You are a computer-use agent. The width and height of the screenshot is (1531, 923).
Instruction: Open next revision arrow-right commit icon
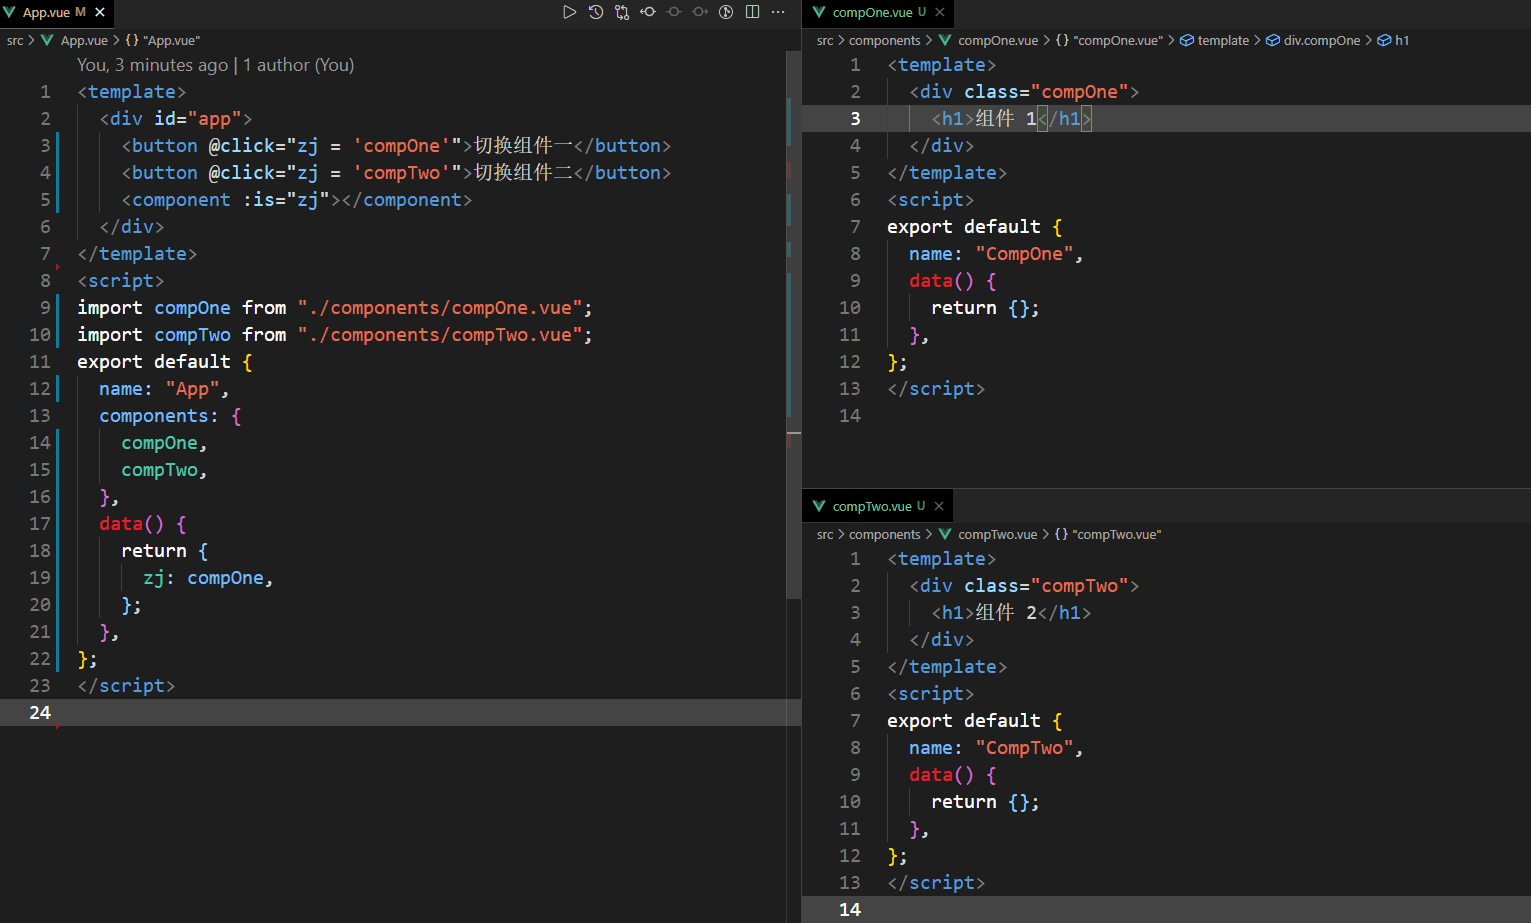click(700, 12)
